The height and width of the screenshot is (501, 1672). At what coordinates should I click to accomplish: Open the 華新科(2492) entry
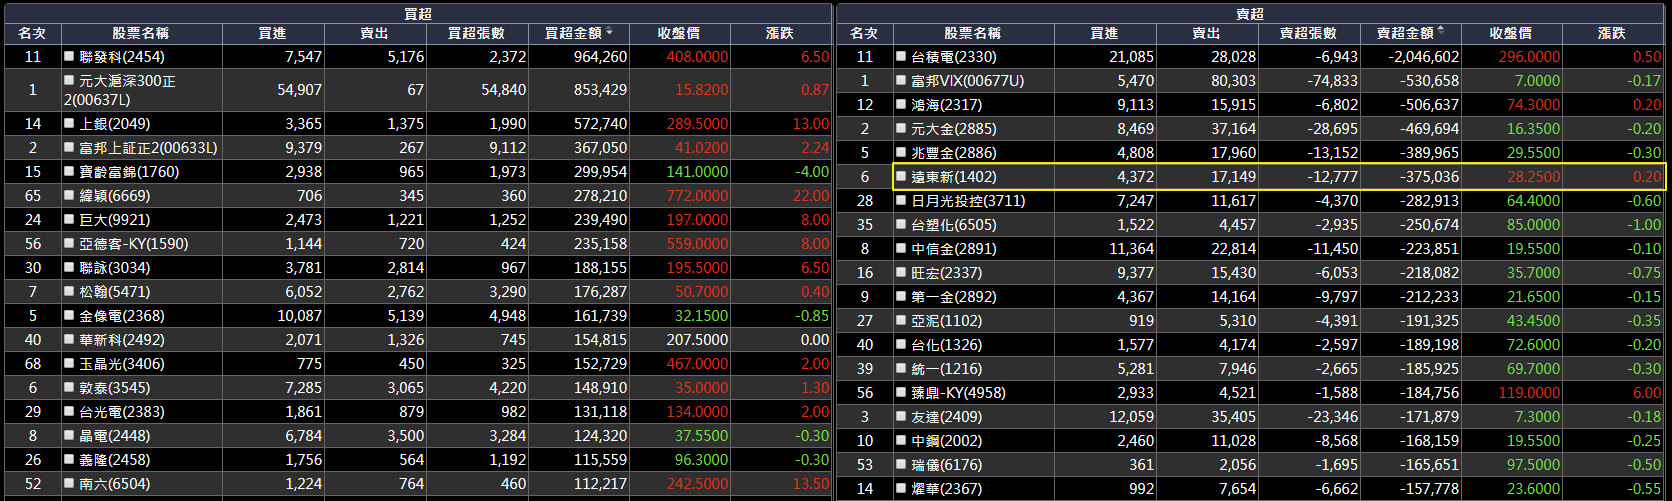[x=122, y=340]
